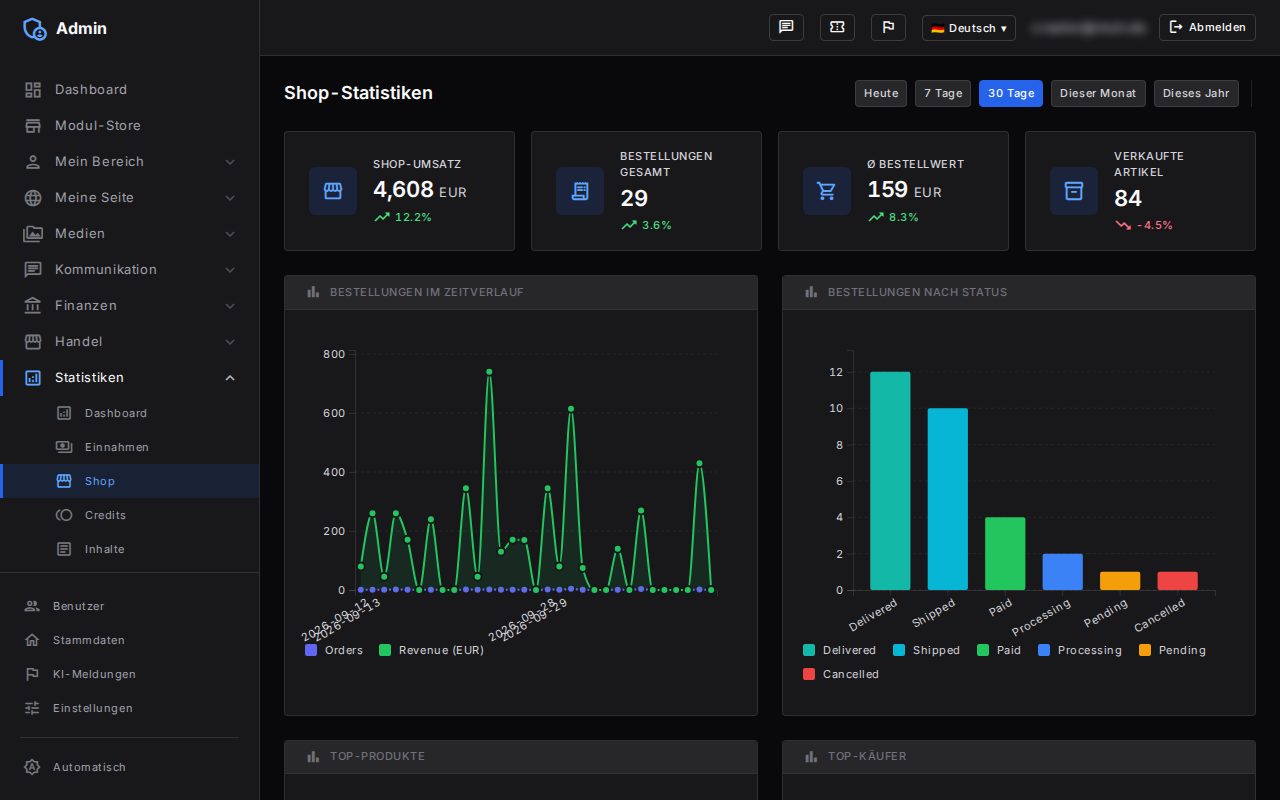
Task: Expand the Mein Bereich menu
Action: point(130,161)
